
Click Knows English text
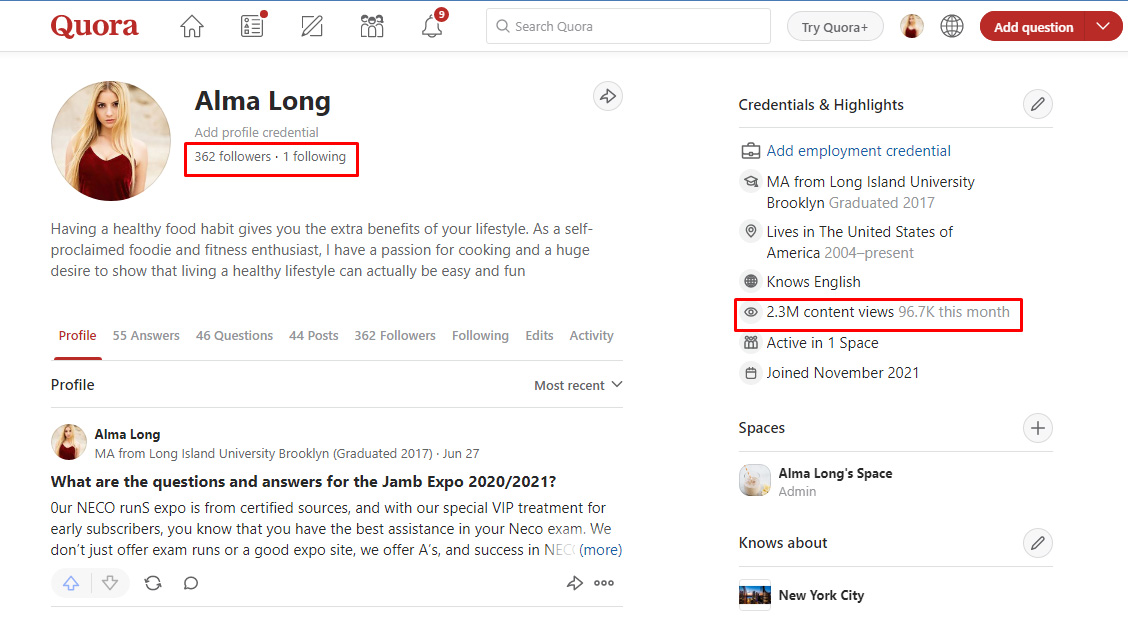pos(814,282)
